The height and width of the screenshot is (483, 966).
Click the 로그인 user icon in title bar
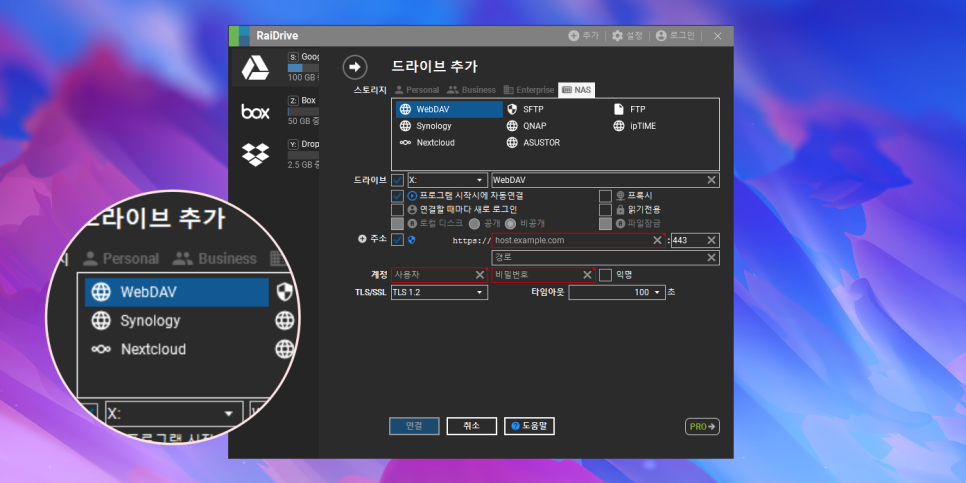pos(661,36)
